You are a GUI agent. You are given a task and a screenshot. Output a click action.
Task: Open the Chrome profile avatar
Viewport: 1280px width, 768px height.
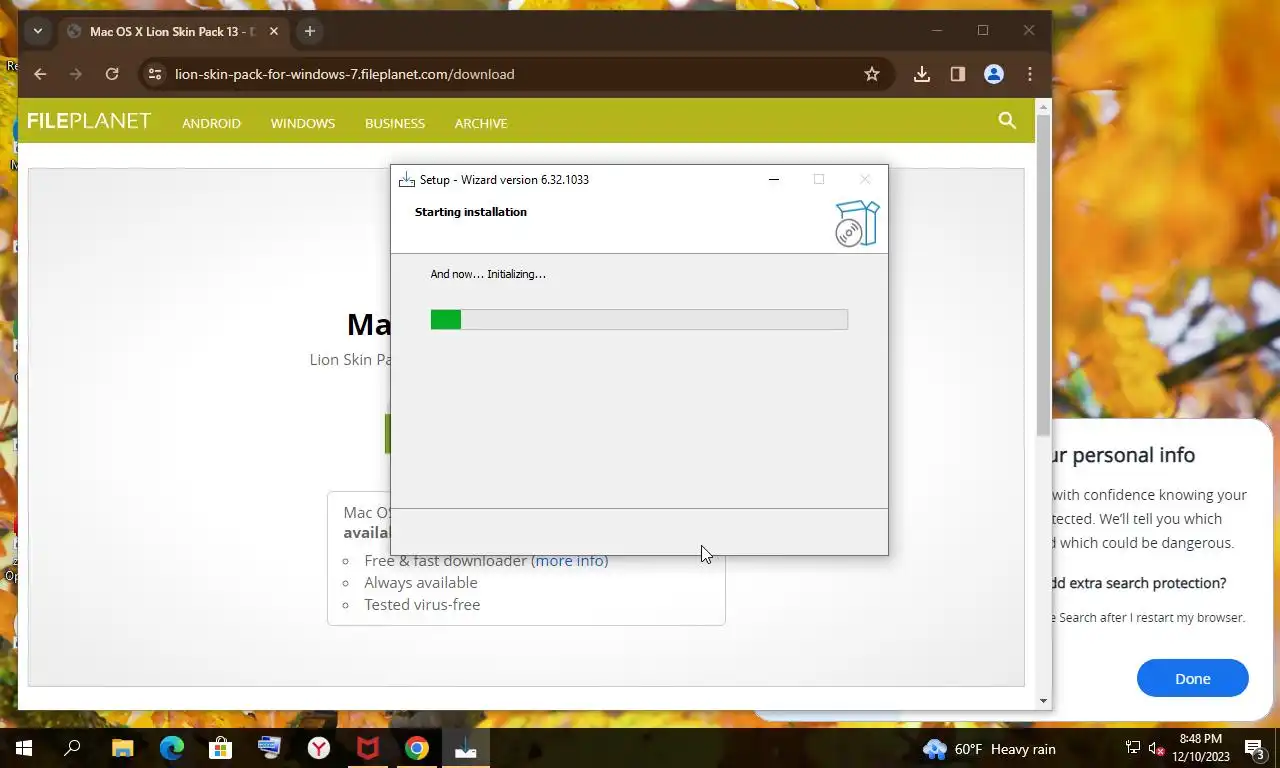(994, 74)
